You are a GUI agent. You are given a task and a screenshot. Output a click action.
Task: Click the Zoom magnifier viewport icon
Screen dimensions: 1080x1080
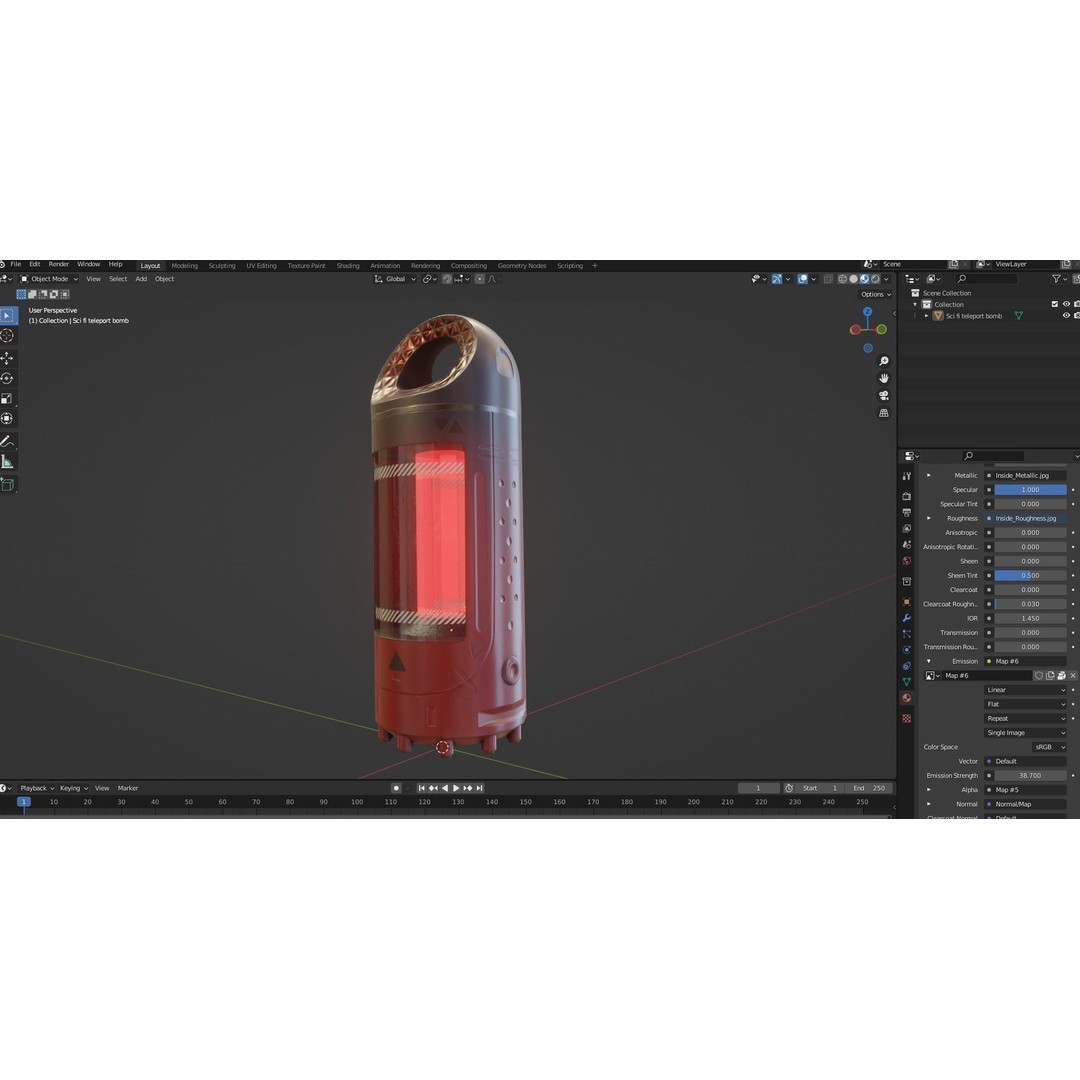[x=883, y=361]
